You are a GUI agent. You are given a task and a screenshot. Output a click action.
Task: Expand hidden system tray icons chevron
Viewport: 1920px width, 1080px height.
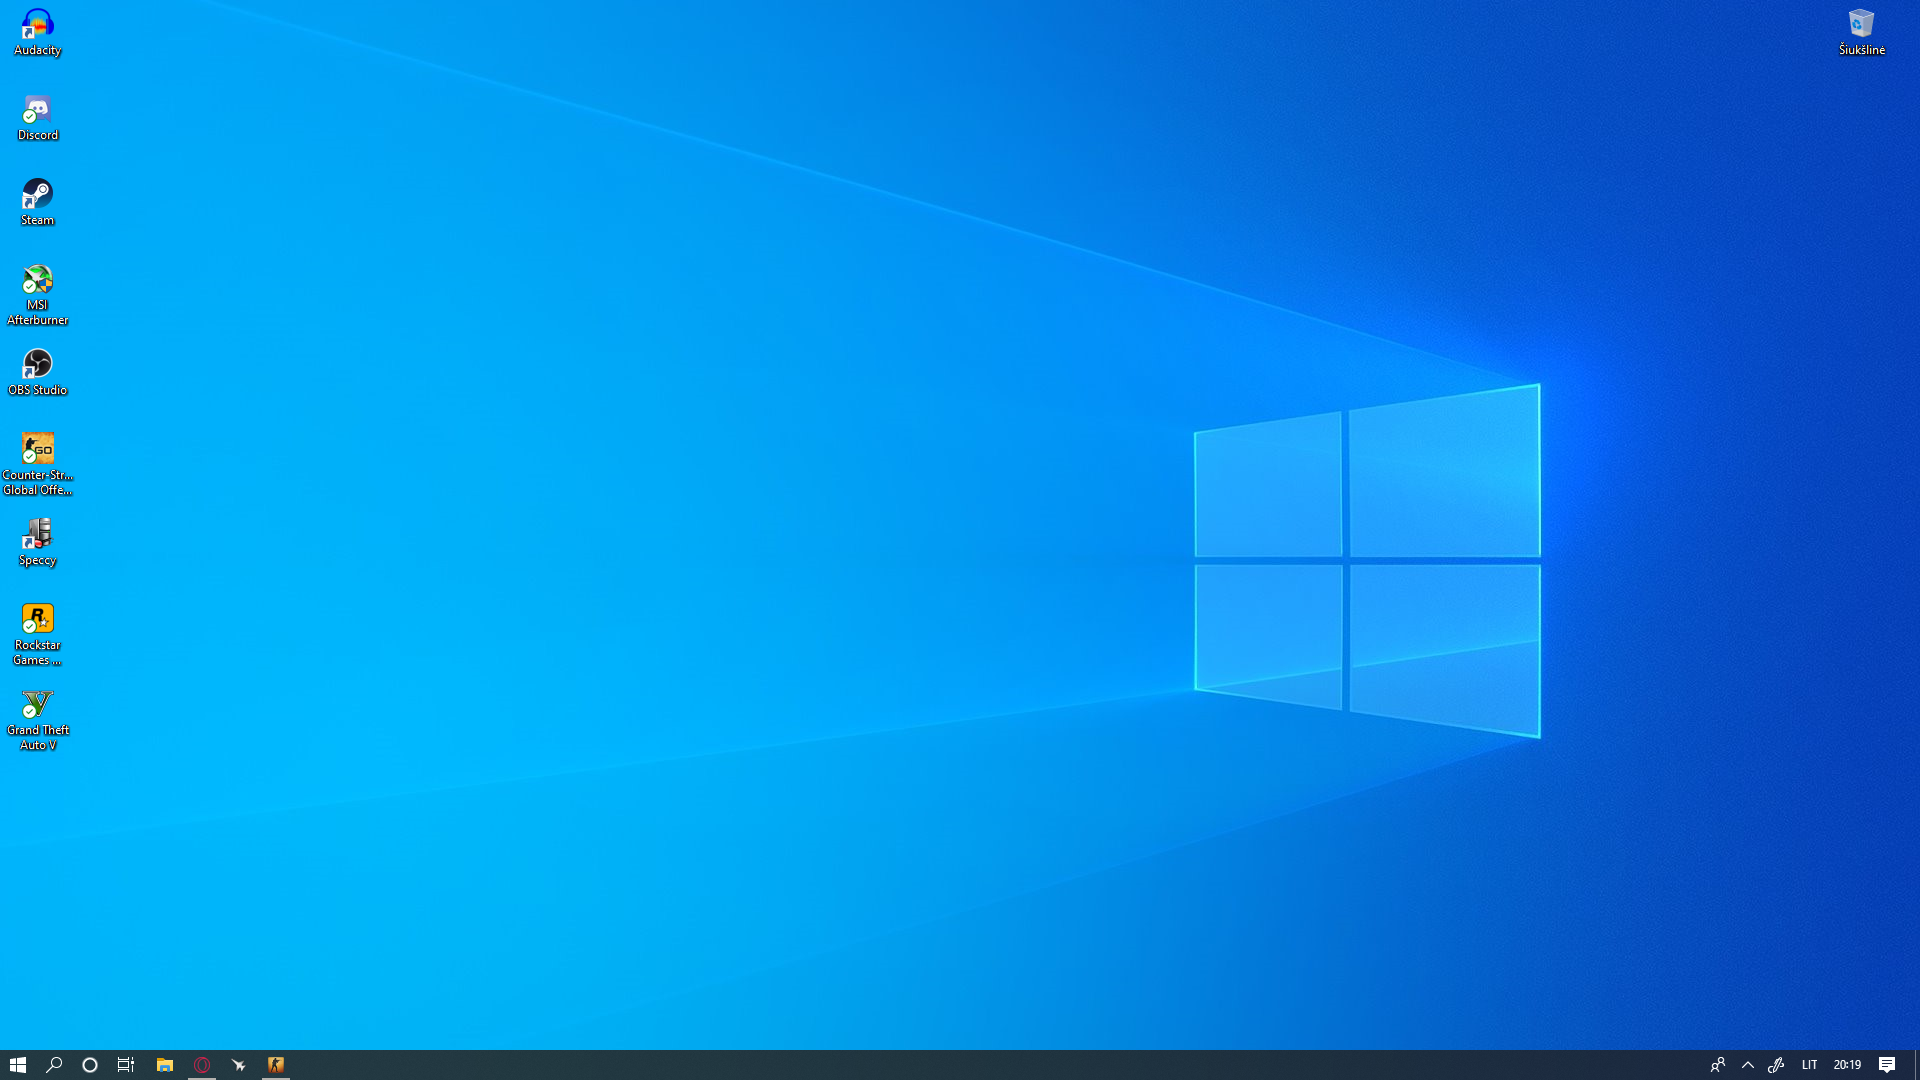(x=1748, y=1065)
